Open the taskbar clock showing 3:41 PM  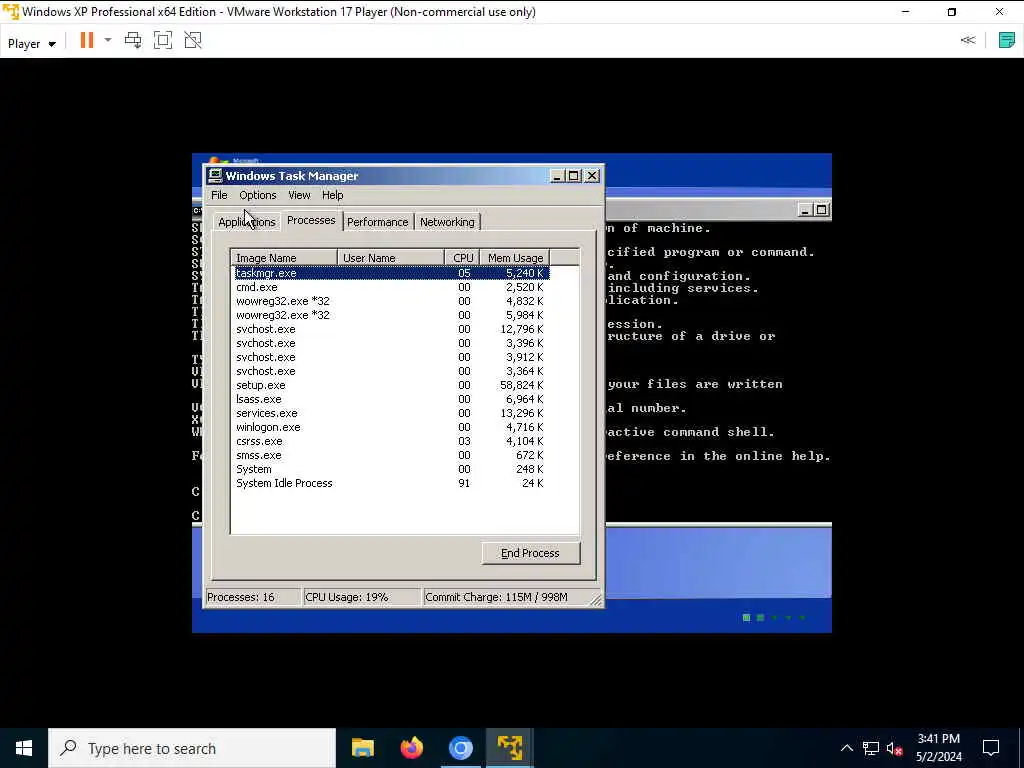938,748
